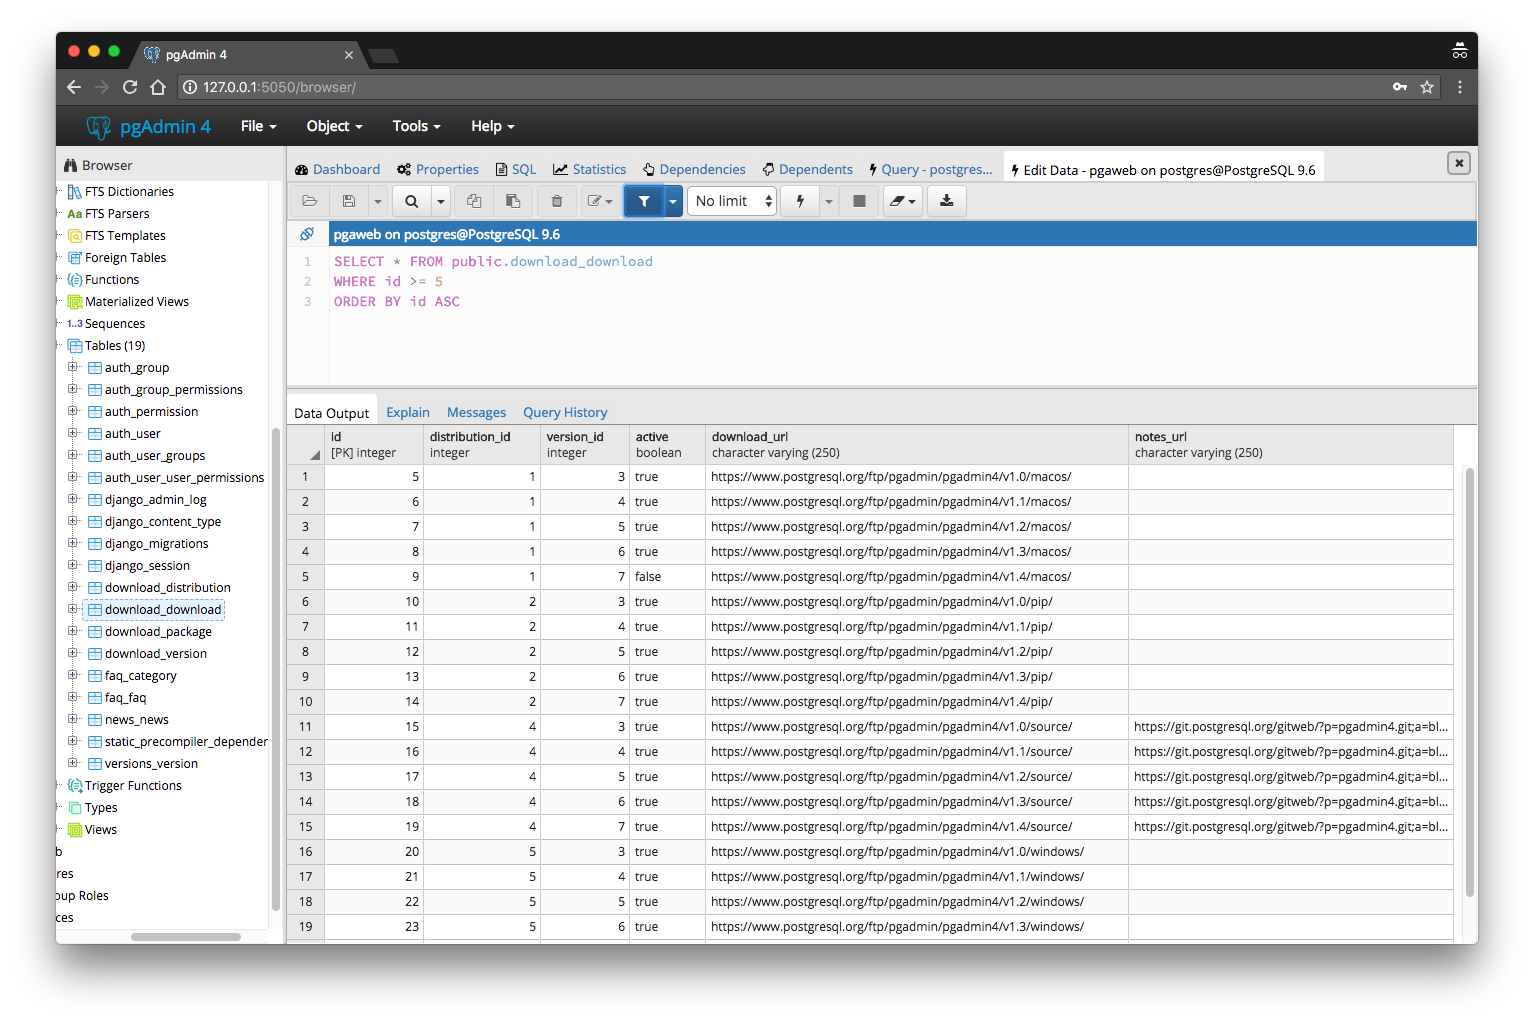This screenshot has height=1024, width=1534.
Task: Click the Find magnifier icon
Action: (x=411, y=201)
